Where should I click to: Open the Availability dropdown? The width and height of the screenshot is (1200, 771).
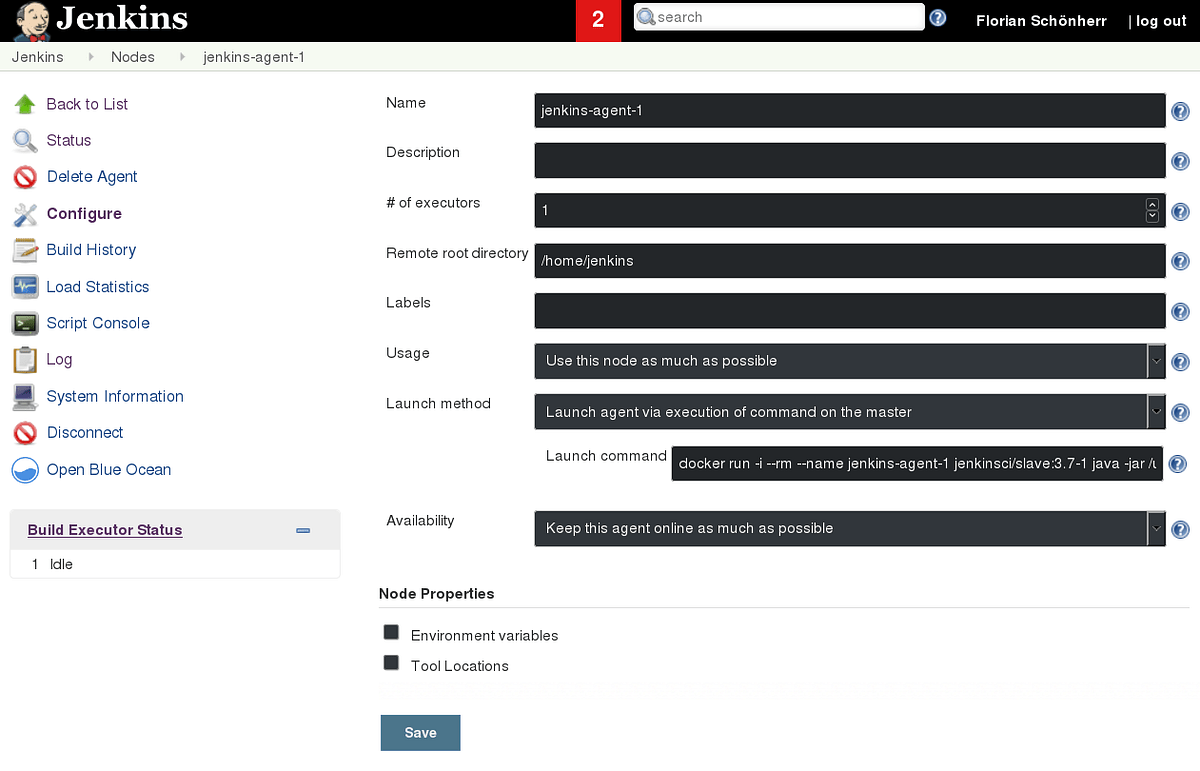[1155, 528]
